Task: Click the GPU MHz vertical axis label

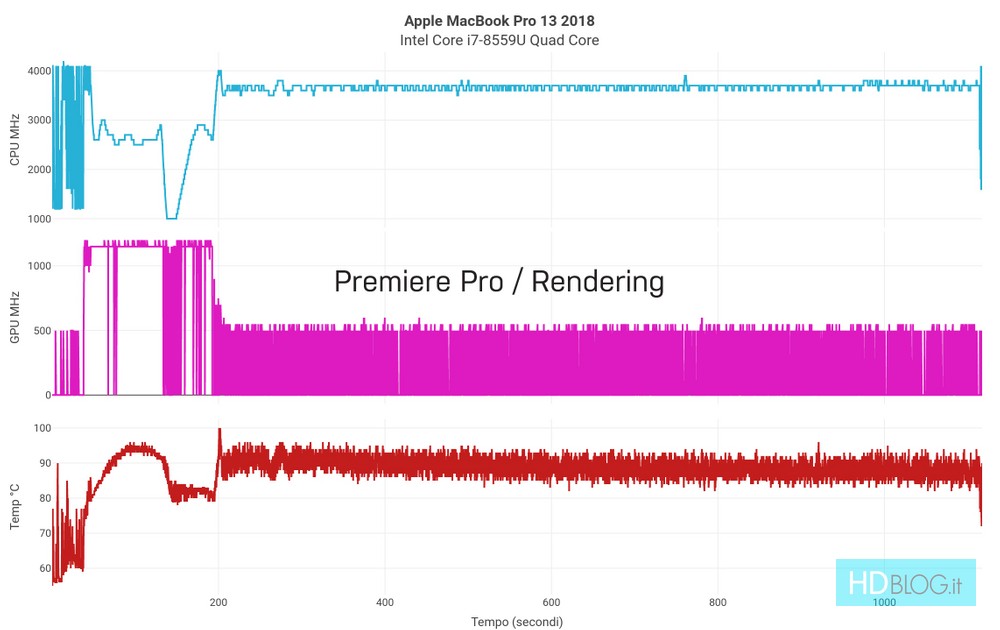Action: click(x=14, y=318)
